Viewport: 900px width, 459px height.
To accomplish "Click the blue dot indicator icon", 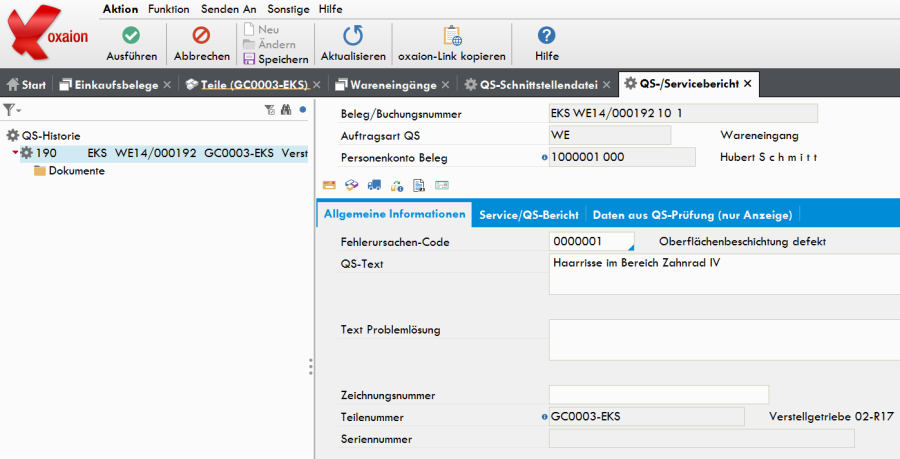I will point(303,109).
